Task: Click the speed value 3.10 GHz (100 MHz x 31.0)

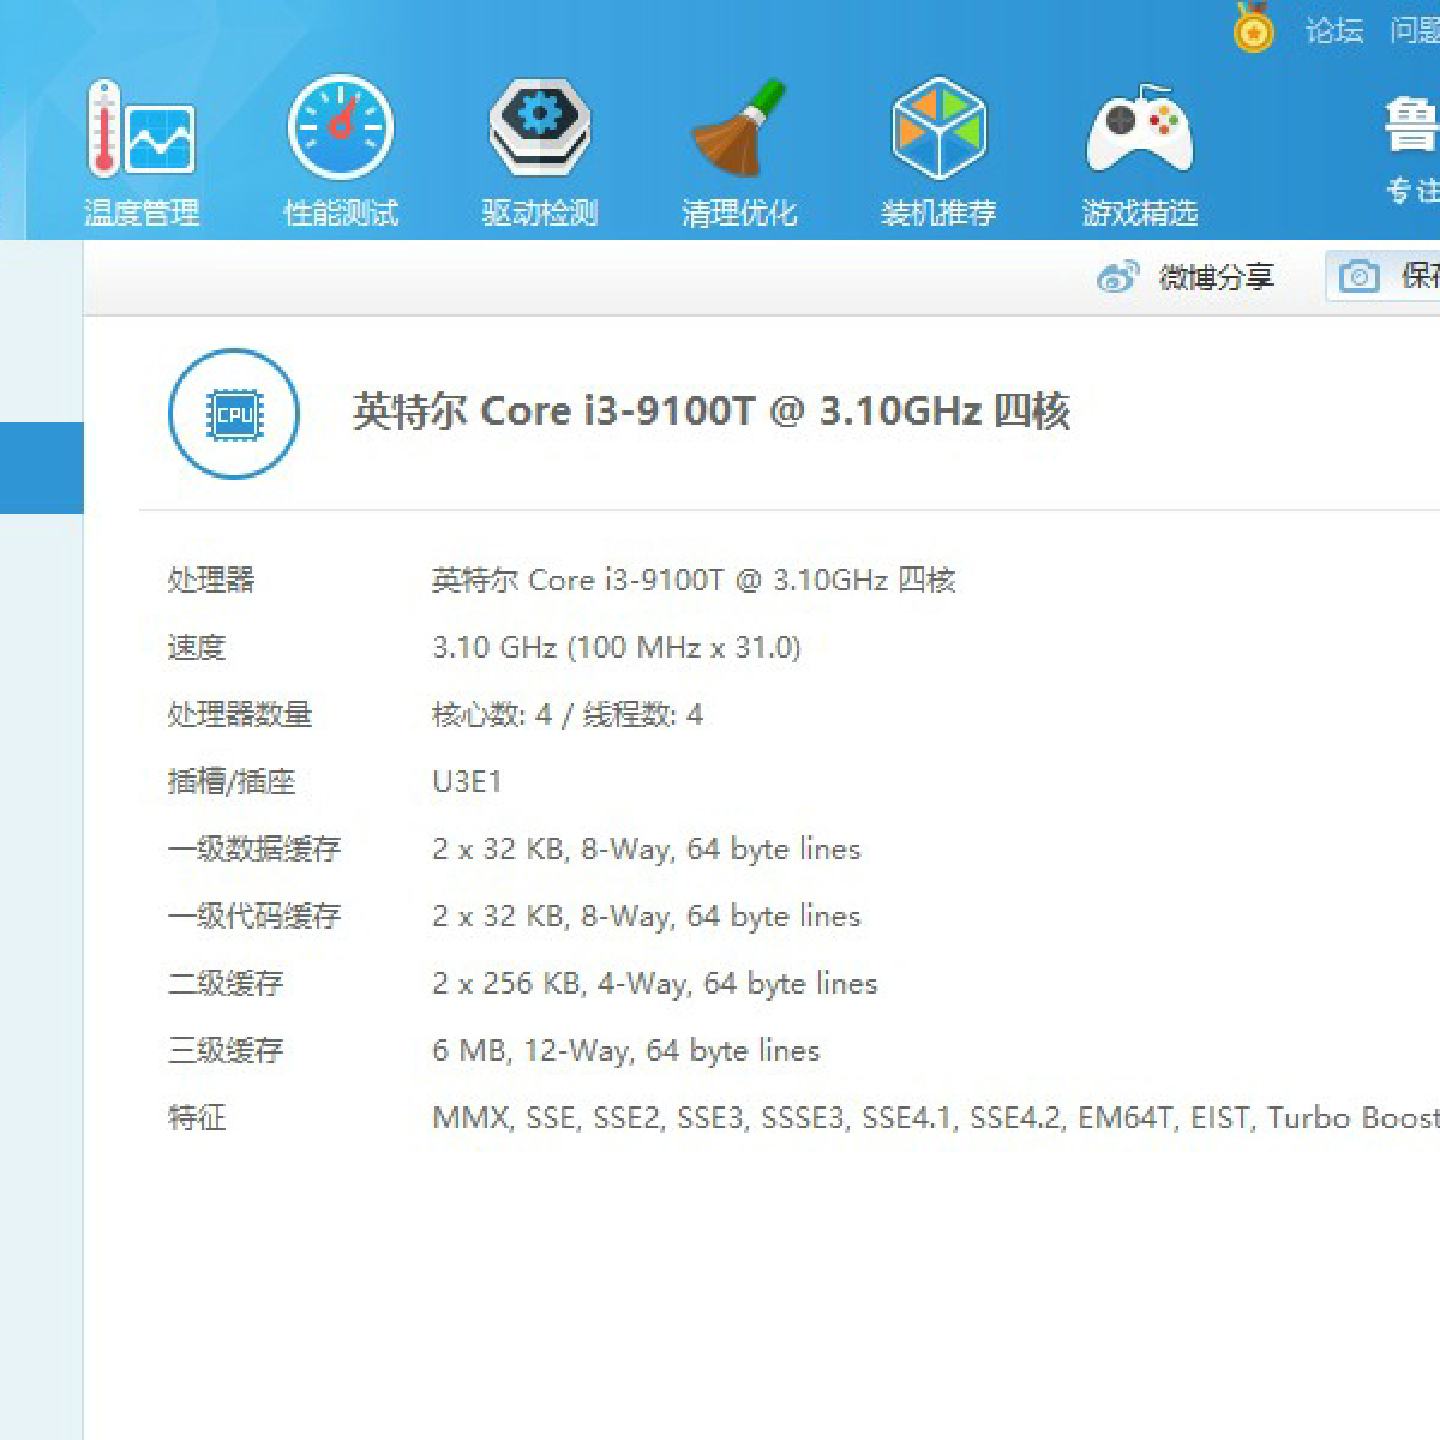Action: pyautogui.click(x=616, y=647)
